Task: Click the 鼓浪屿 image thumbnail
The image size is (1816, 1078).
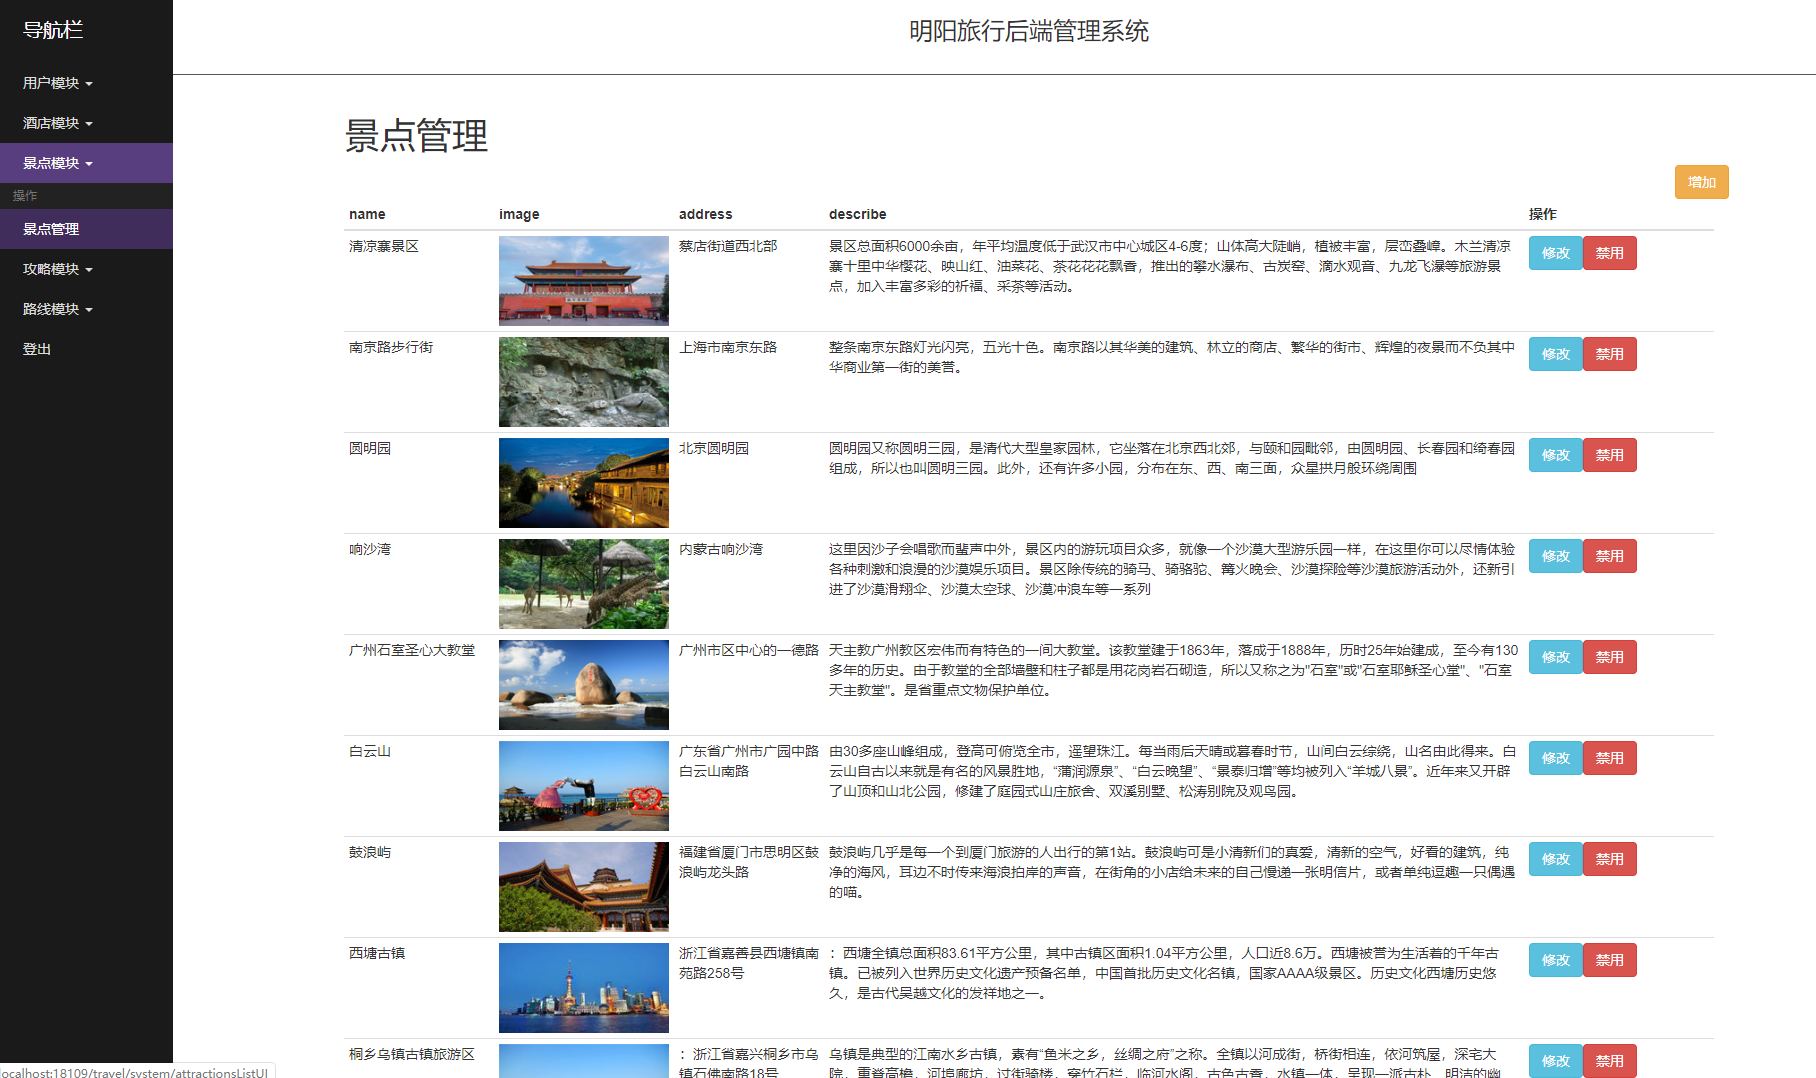Action: tap(583, 887)
